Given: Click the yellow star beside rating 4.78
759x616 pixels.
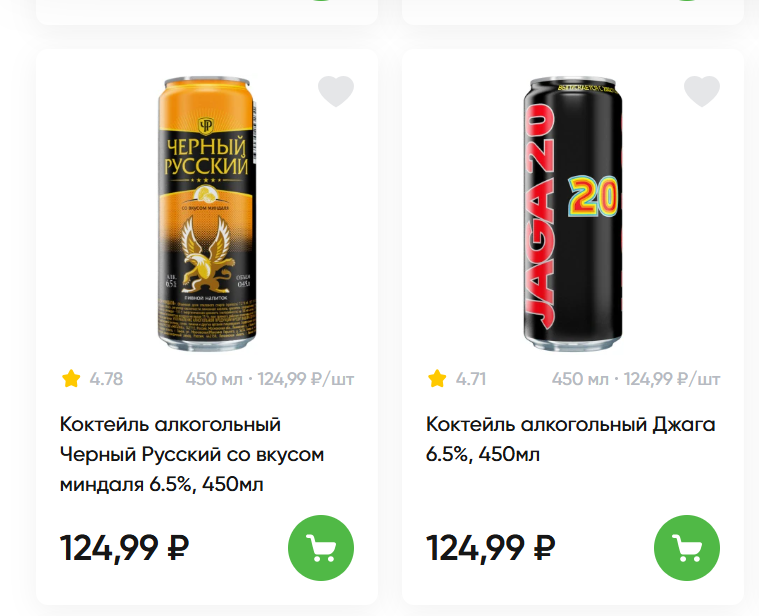Looking at the screenshot, I should [71, 379].
